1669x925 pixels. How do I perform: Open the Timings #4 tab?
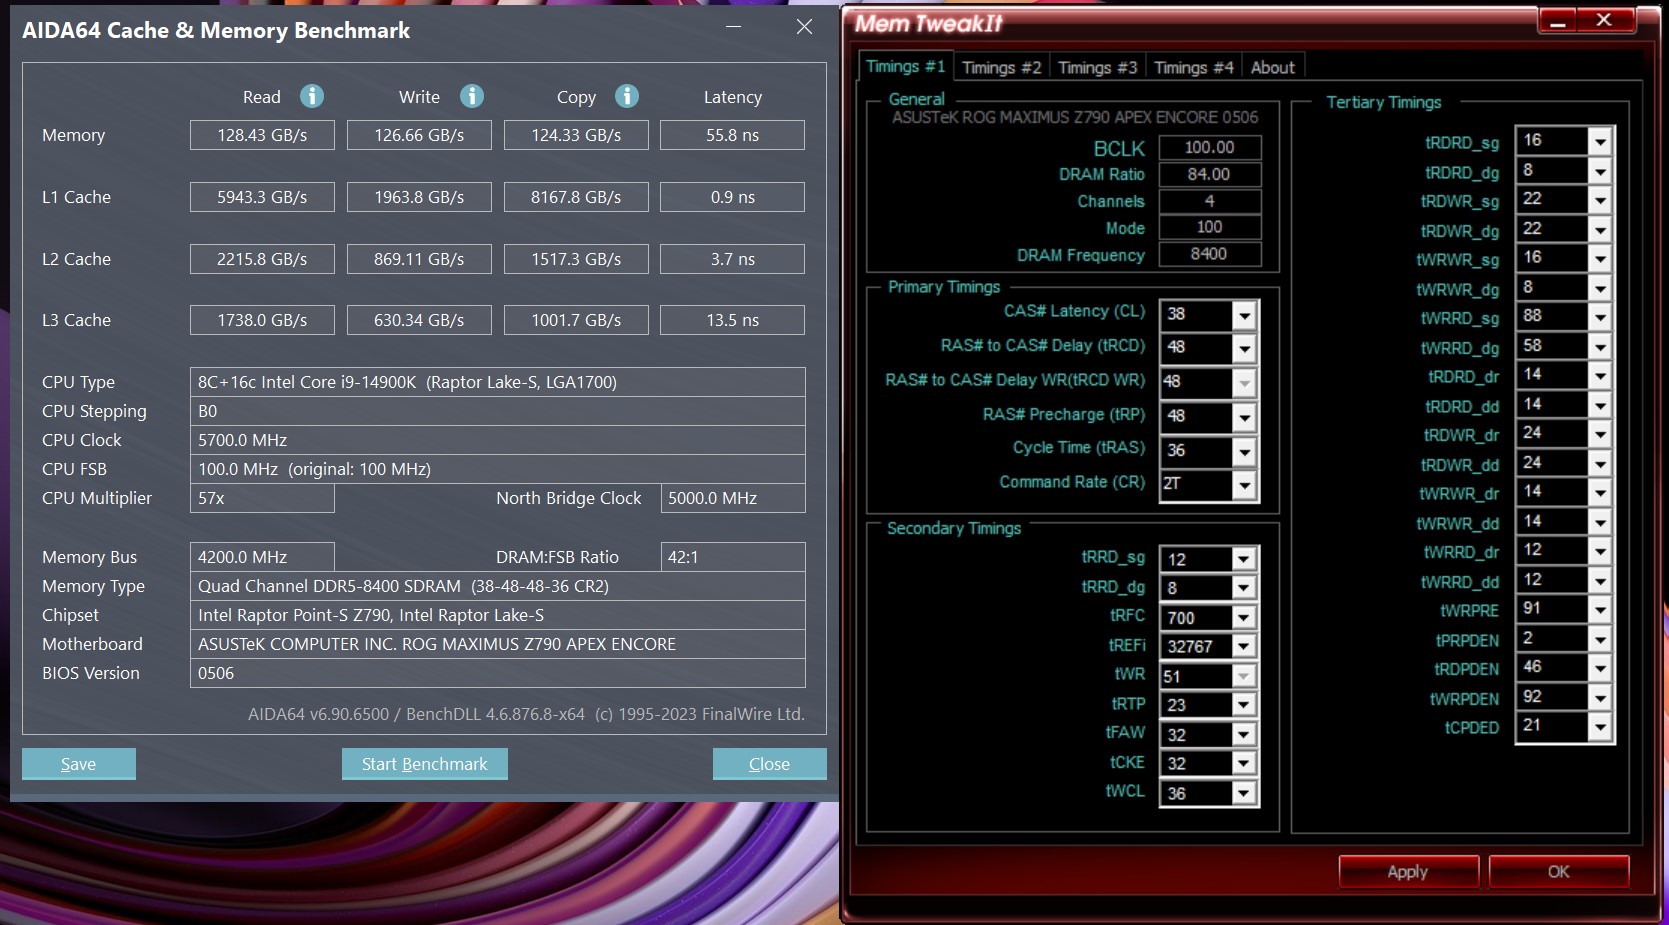click(1193, 67)
